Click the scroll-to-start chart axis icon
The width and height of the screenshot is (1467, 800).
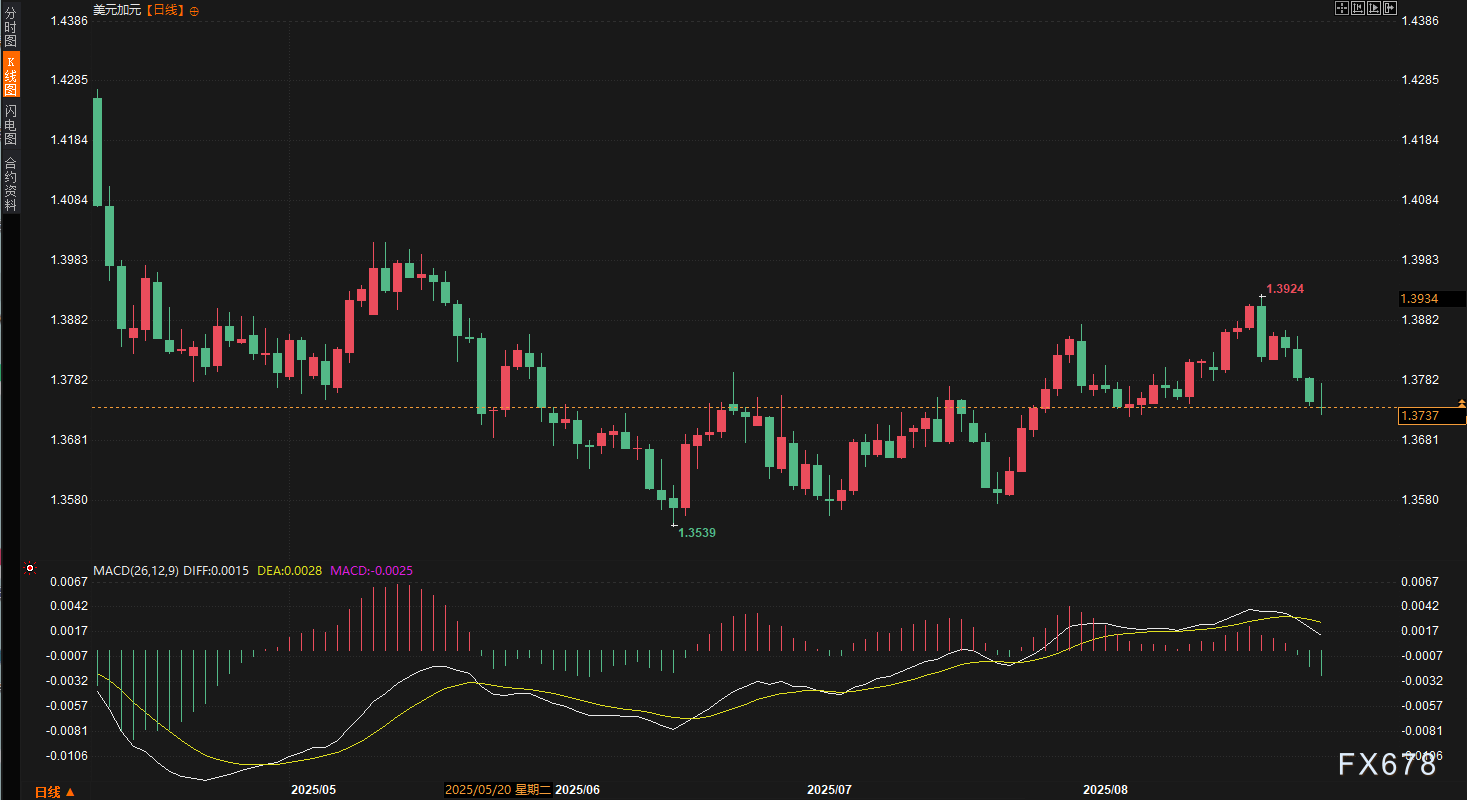(x=1358, y=8)
